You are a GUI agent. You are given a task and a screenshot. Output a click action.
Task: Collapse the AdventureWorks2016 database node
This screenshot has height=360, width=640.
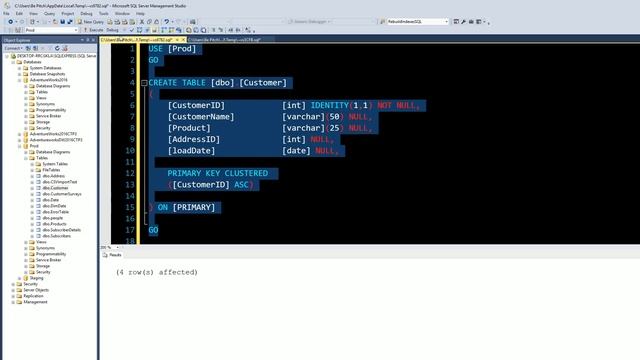[x=19, y=80]
